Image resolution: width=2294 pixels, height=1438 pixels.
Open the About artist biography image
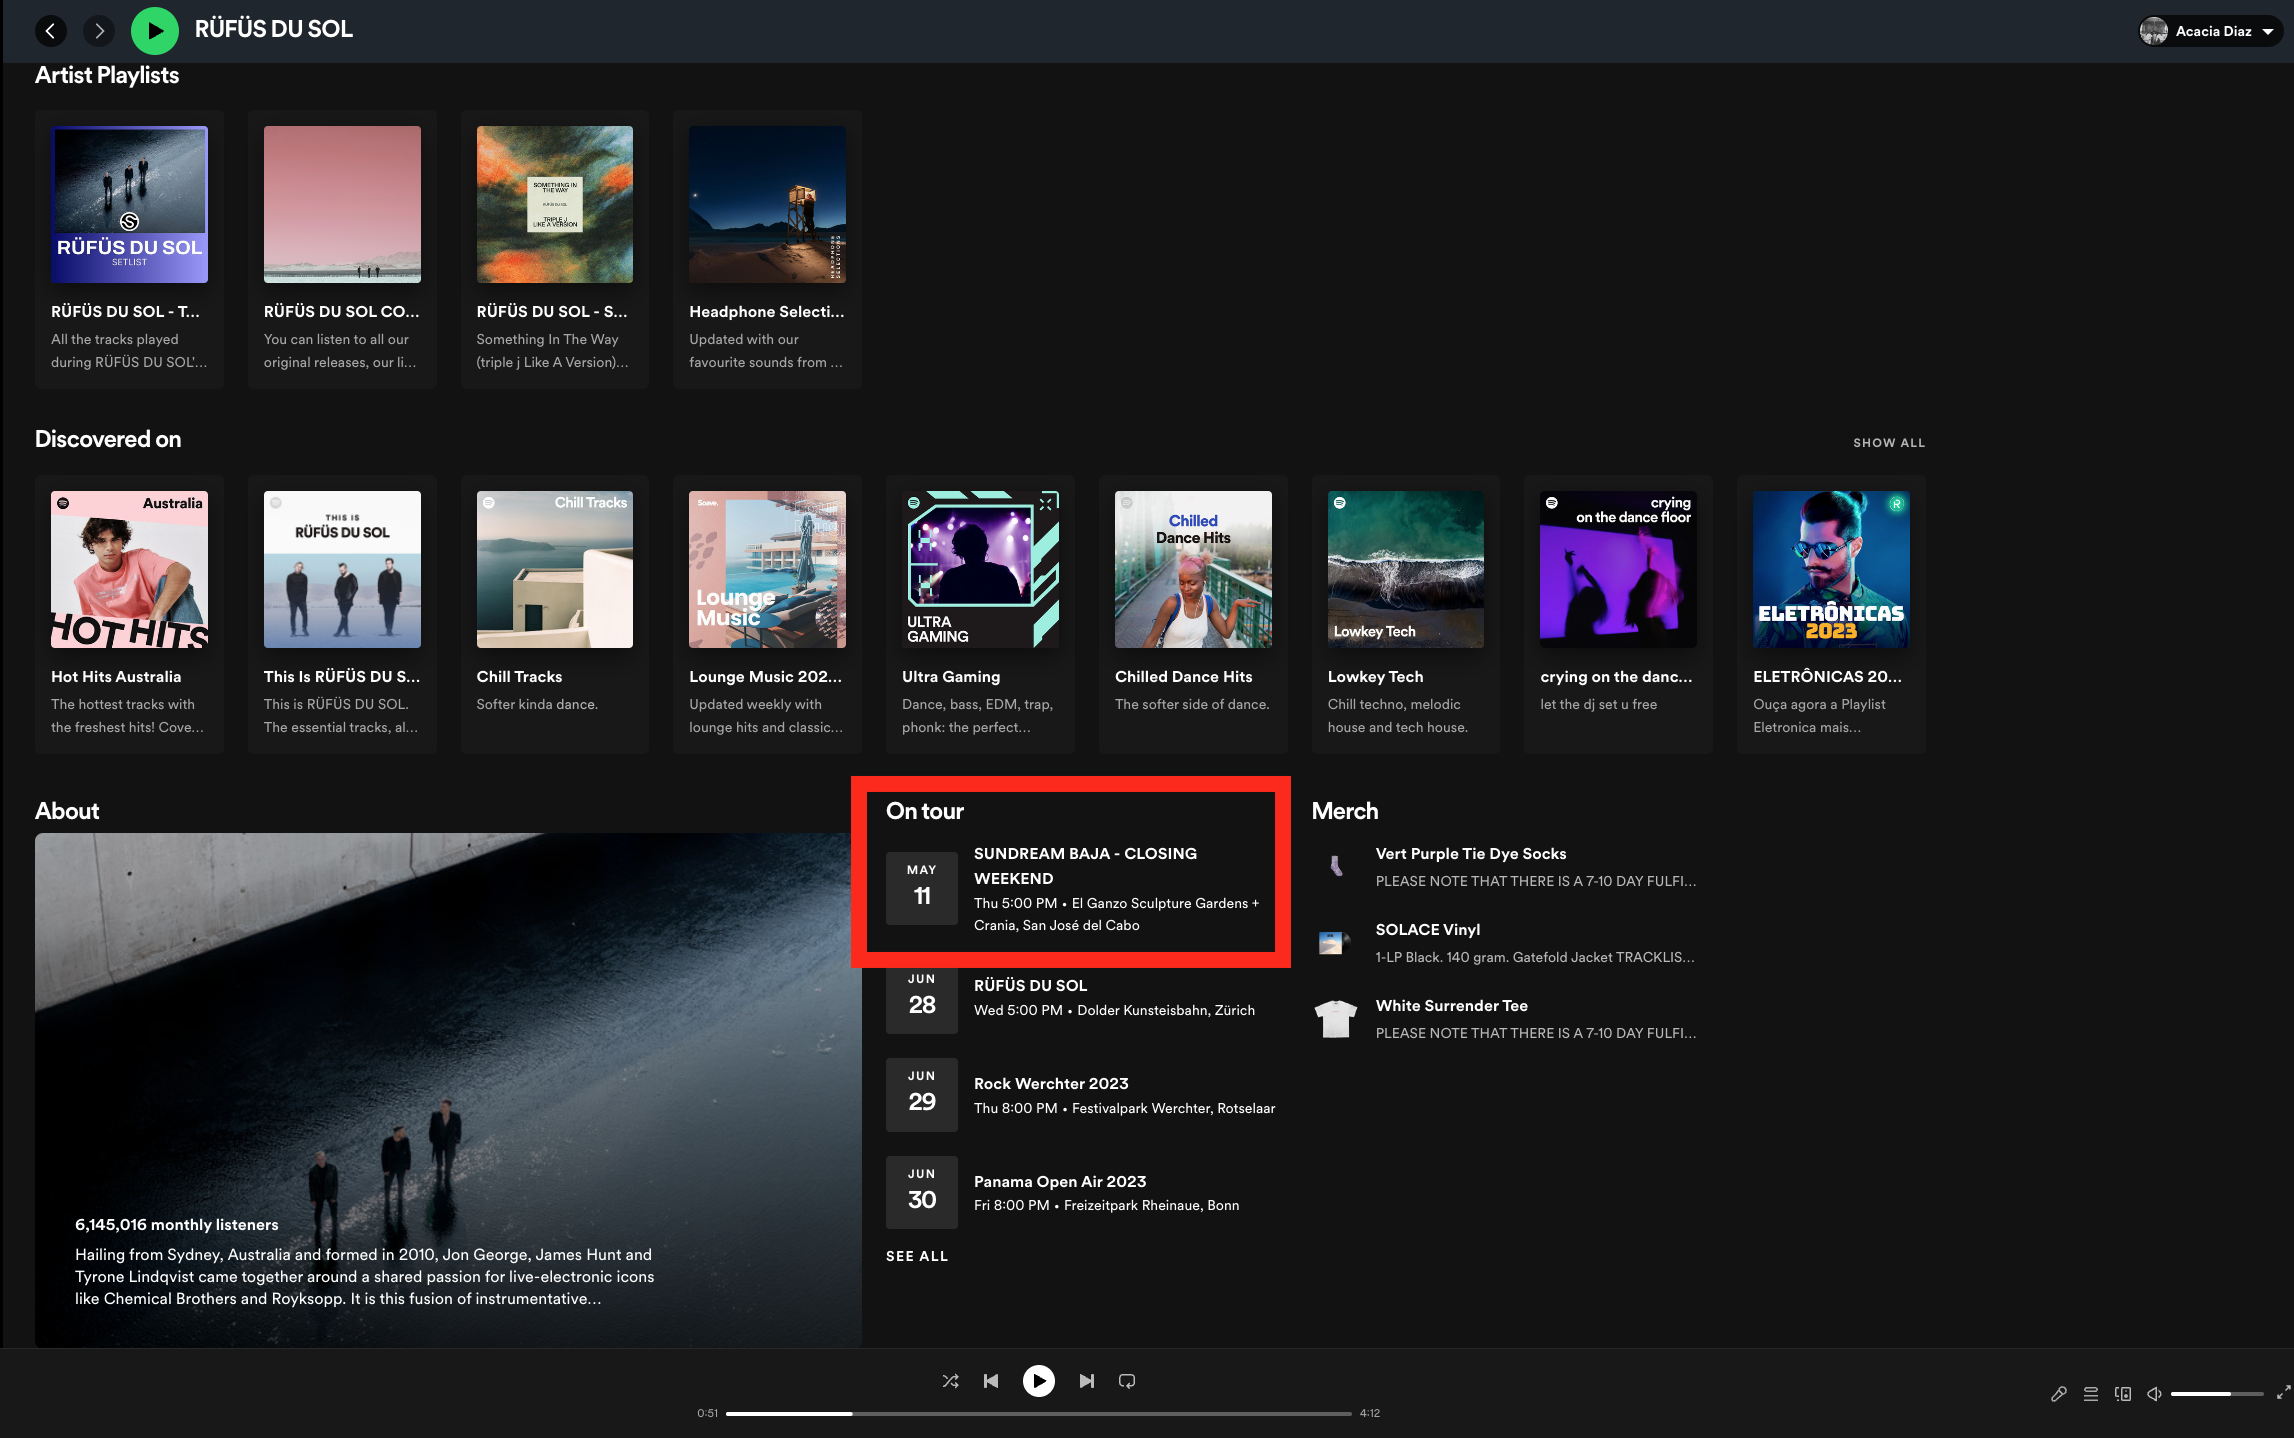(448, 1090)
